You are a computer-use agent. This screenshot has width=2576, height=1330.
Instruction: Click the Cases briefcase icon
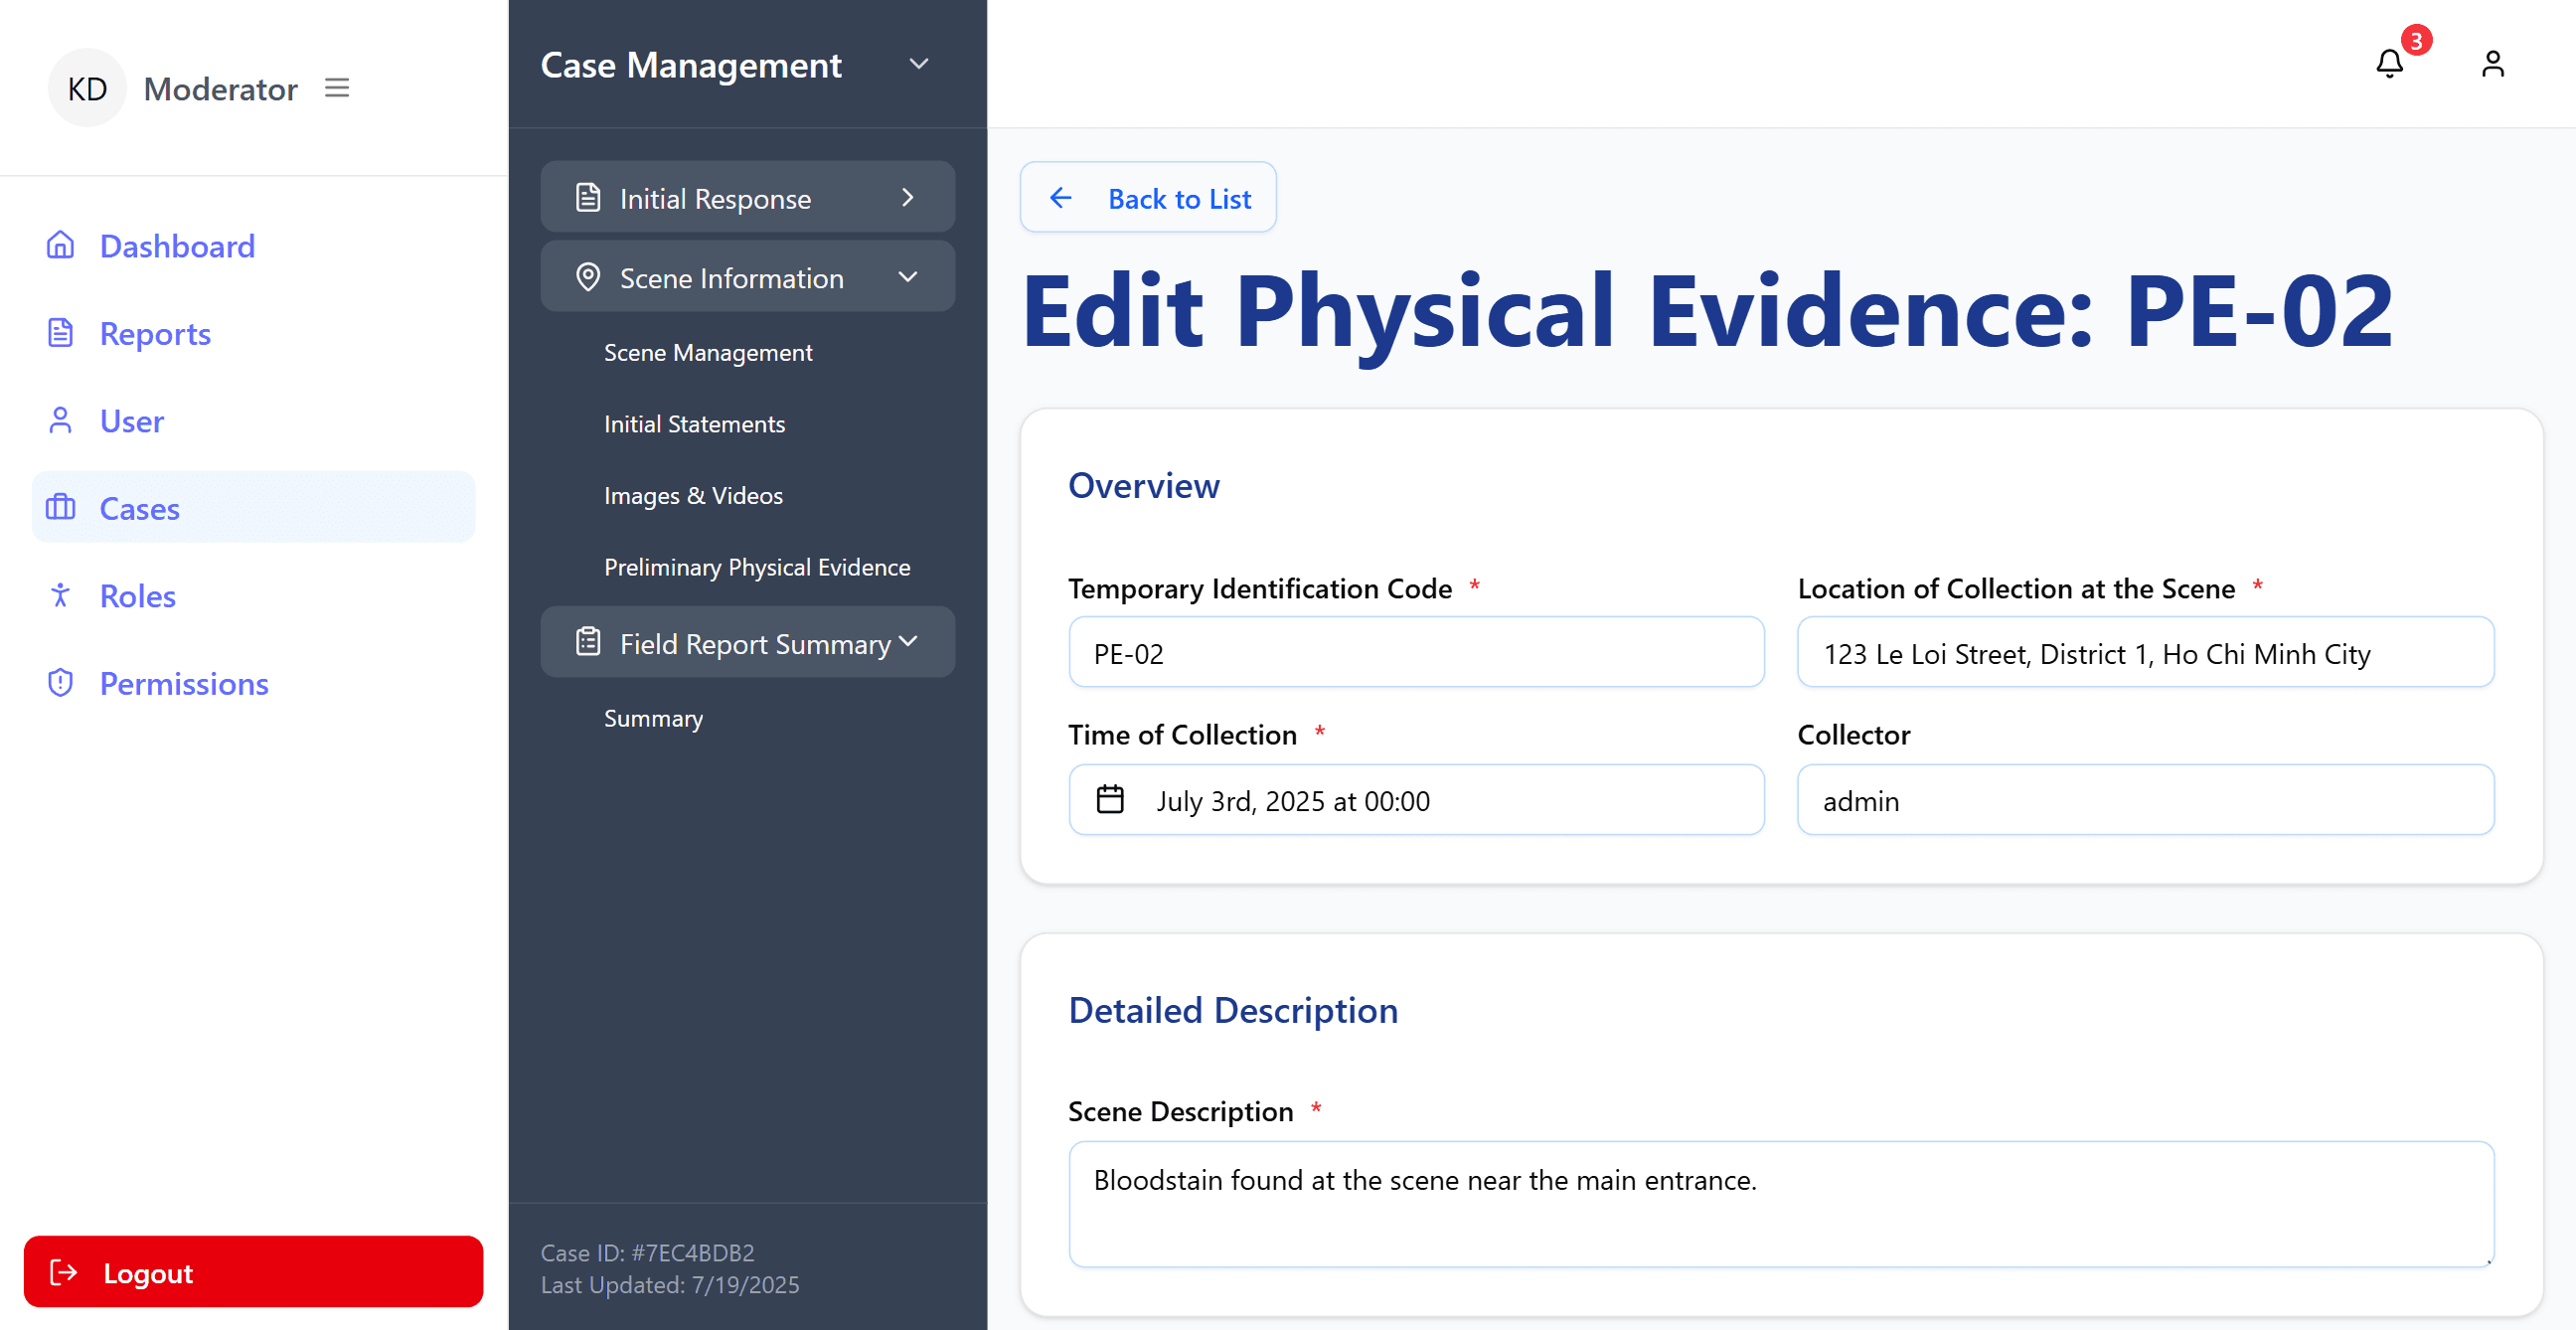[60, 507]
